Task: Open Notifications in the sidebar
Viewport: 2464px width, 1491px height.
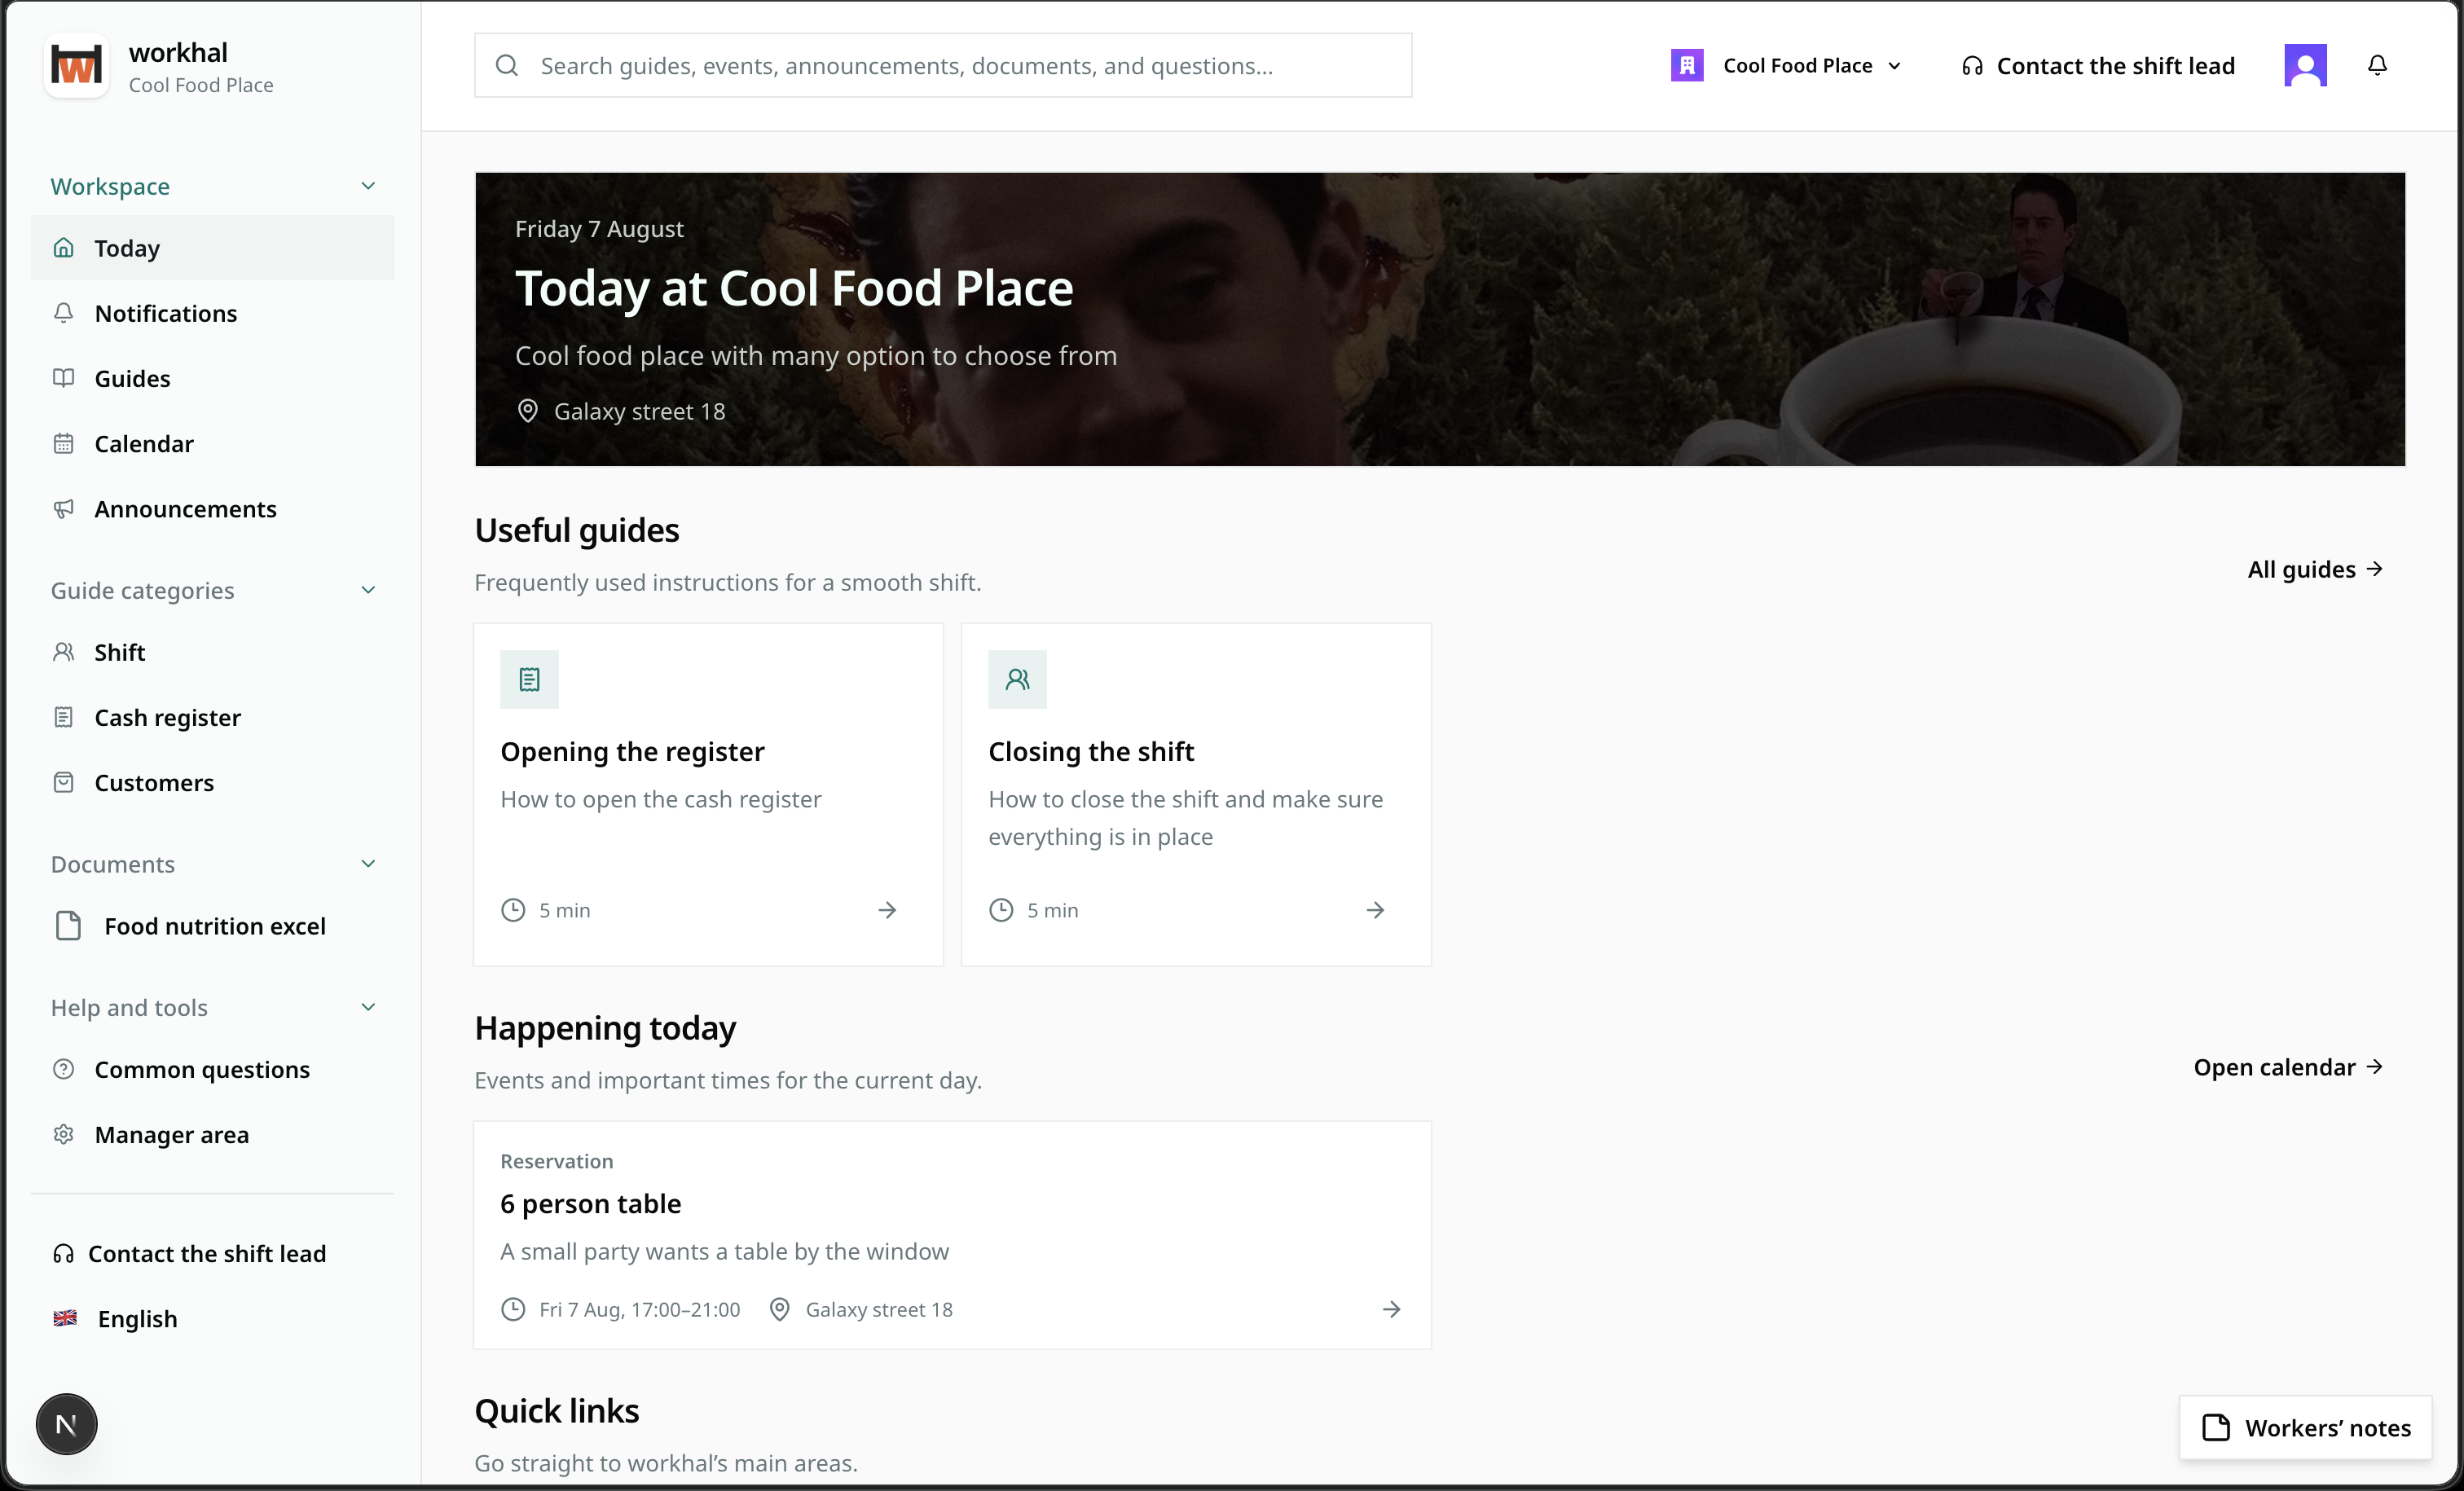Action: pos(212,313)
